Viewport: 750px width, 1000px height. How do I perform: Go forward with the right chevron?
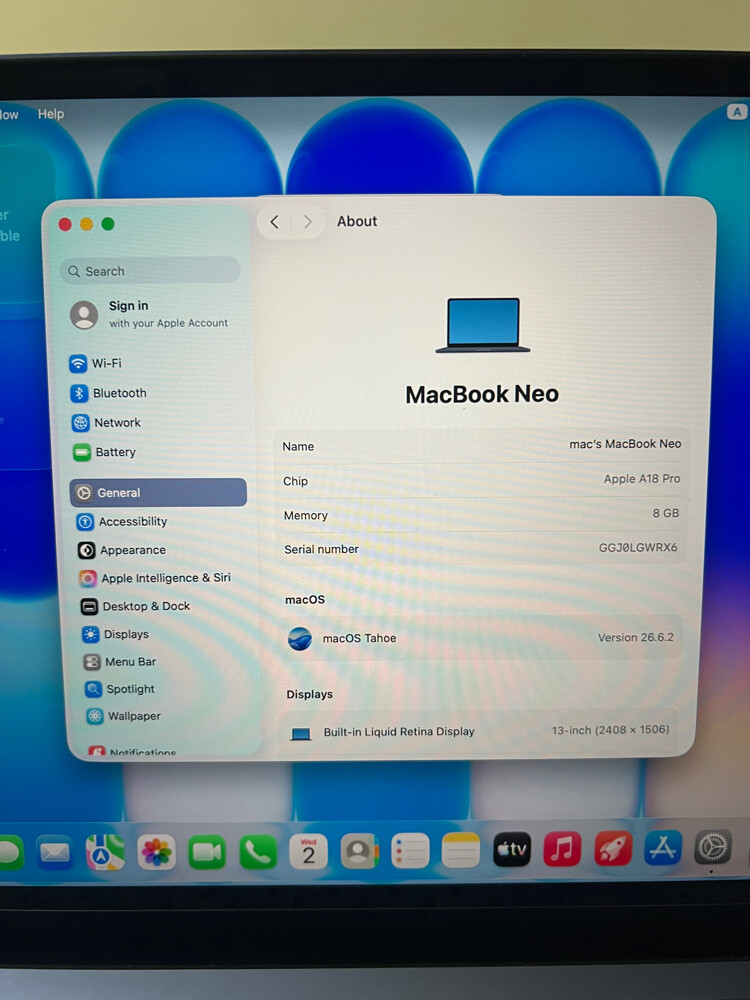[307, 221]
